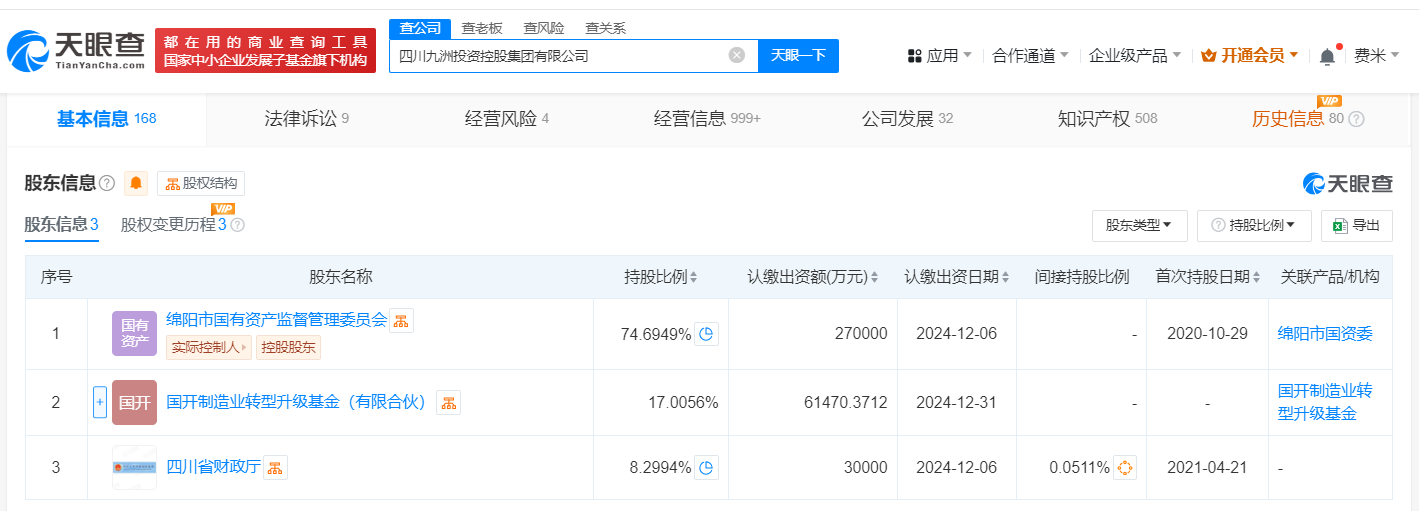The width and height of the screenshot is (1419, 511).
Task: Open equity structure icon for 国开制造业转型升级基金
Action: 448,402
